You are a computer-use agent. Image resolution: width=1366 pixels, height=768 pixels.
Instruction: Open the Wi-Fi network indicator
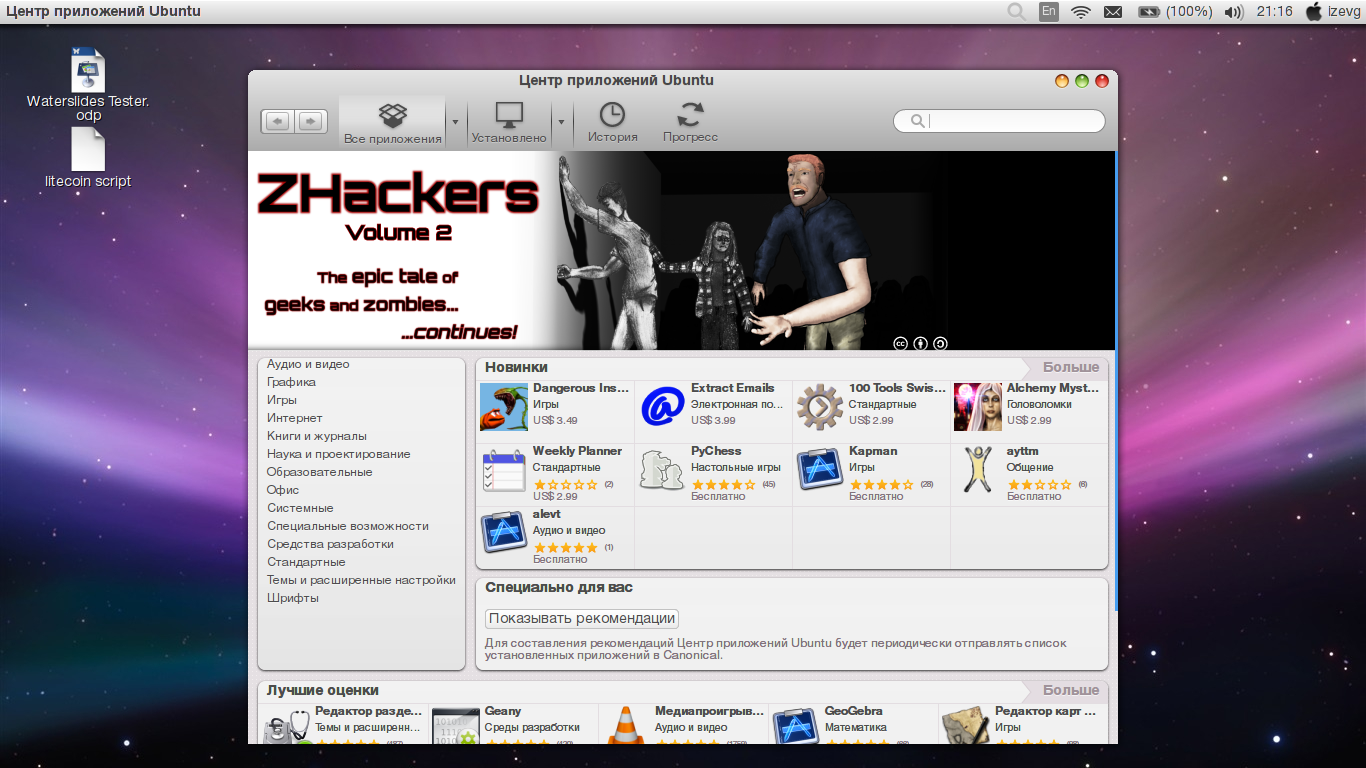(x=1080, y=12)
